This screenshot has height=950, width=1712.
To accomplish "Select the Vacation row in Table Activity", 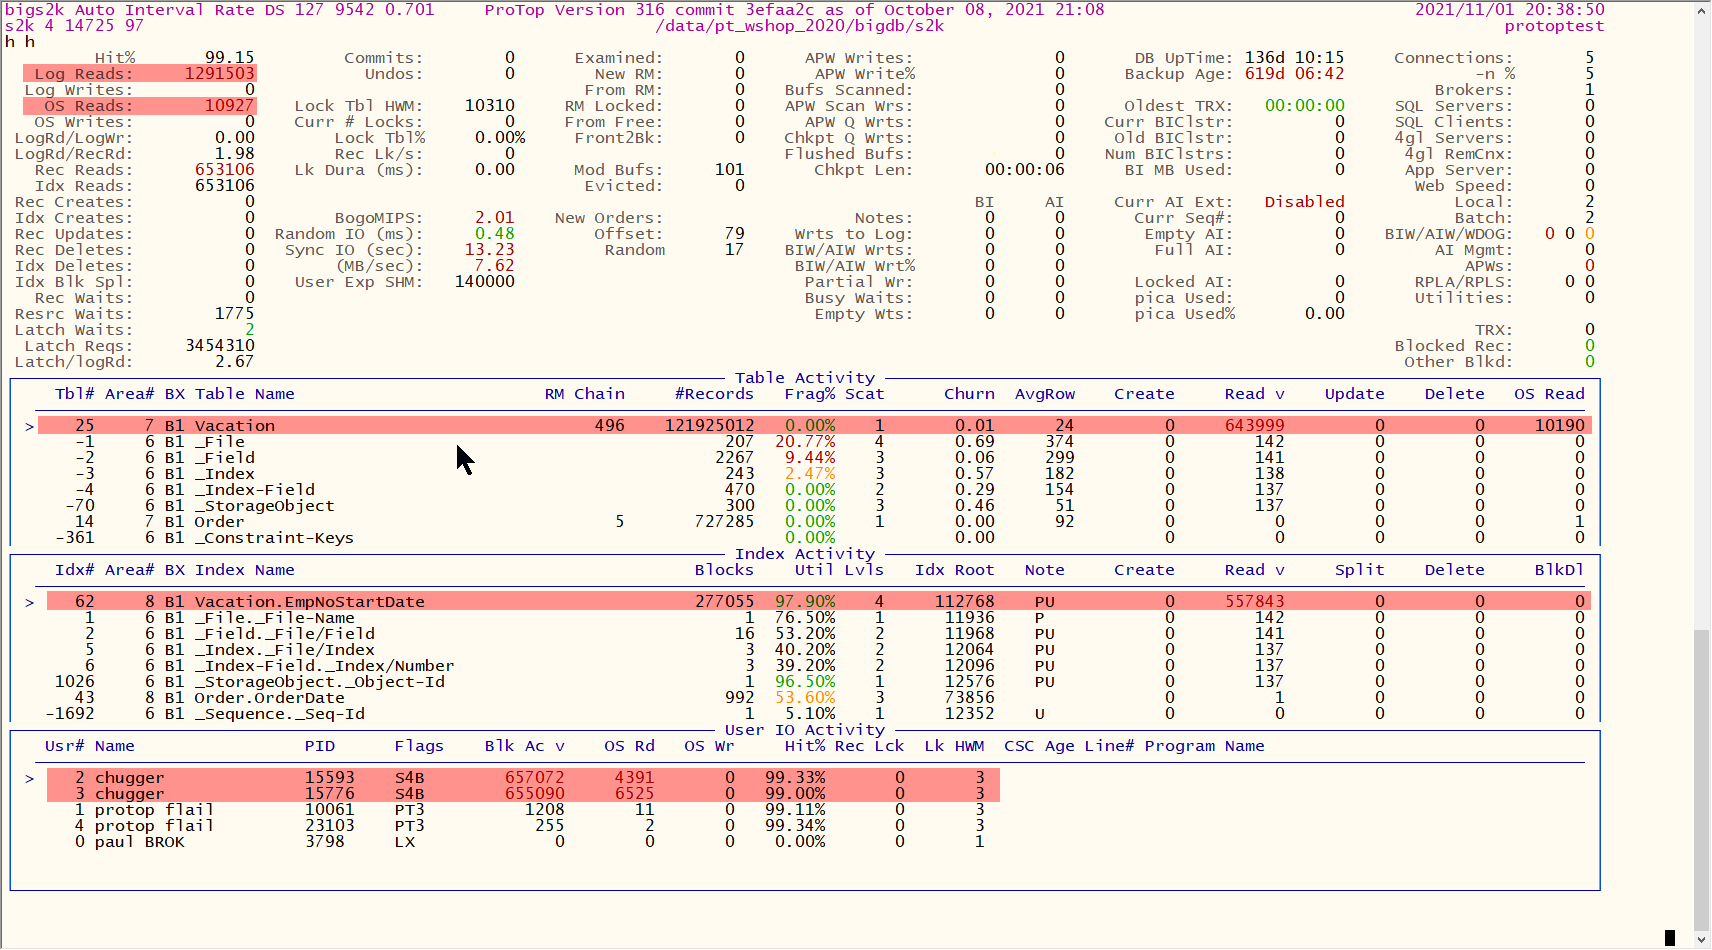I will pyautogui.click(x=814, y=426).
